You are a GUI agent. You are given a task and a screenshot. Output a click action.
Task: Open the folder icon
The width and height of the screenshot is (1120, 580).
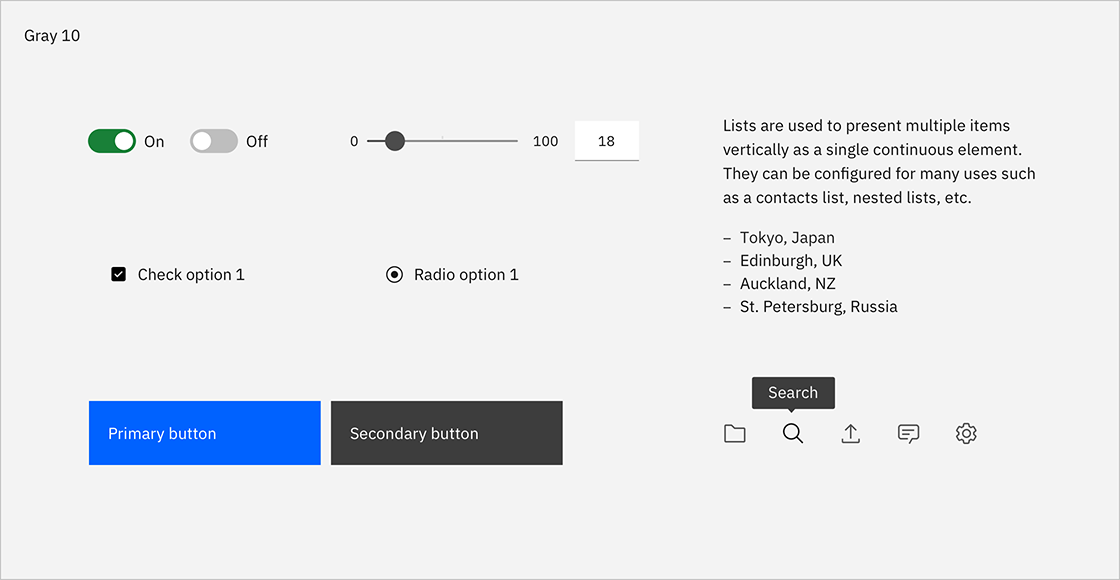(x=735, y=433)
